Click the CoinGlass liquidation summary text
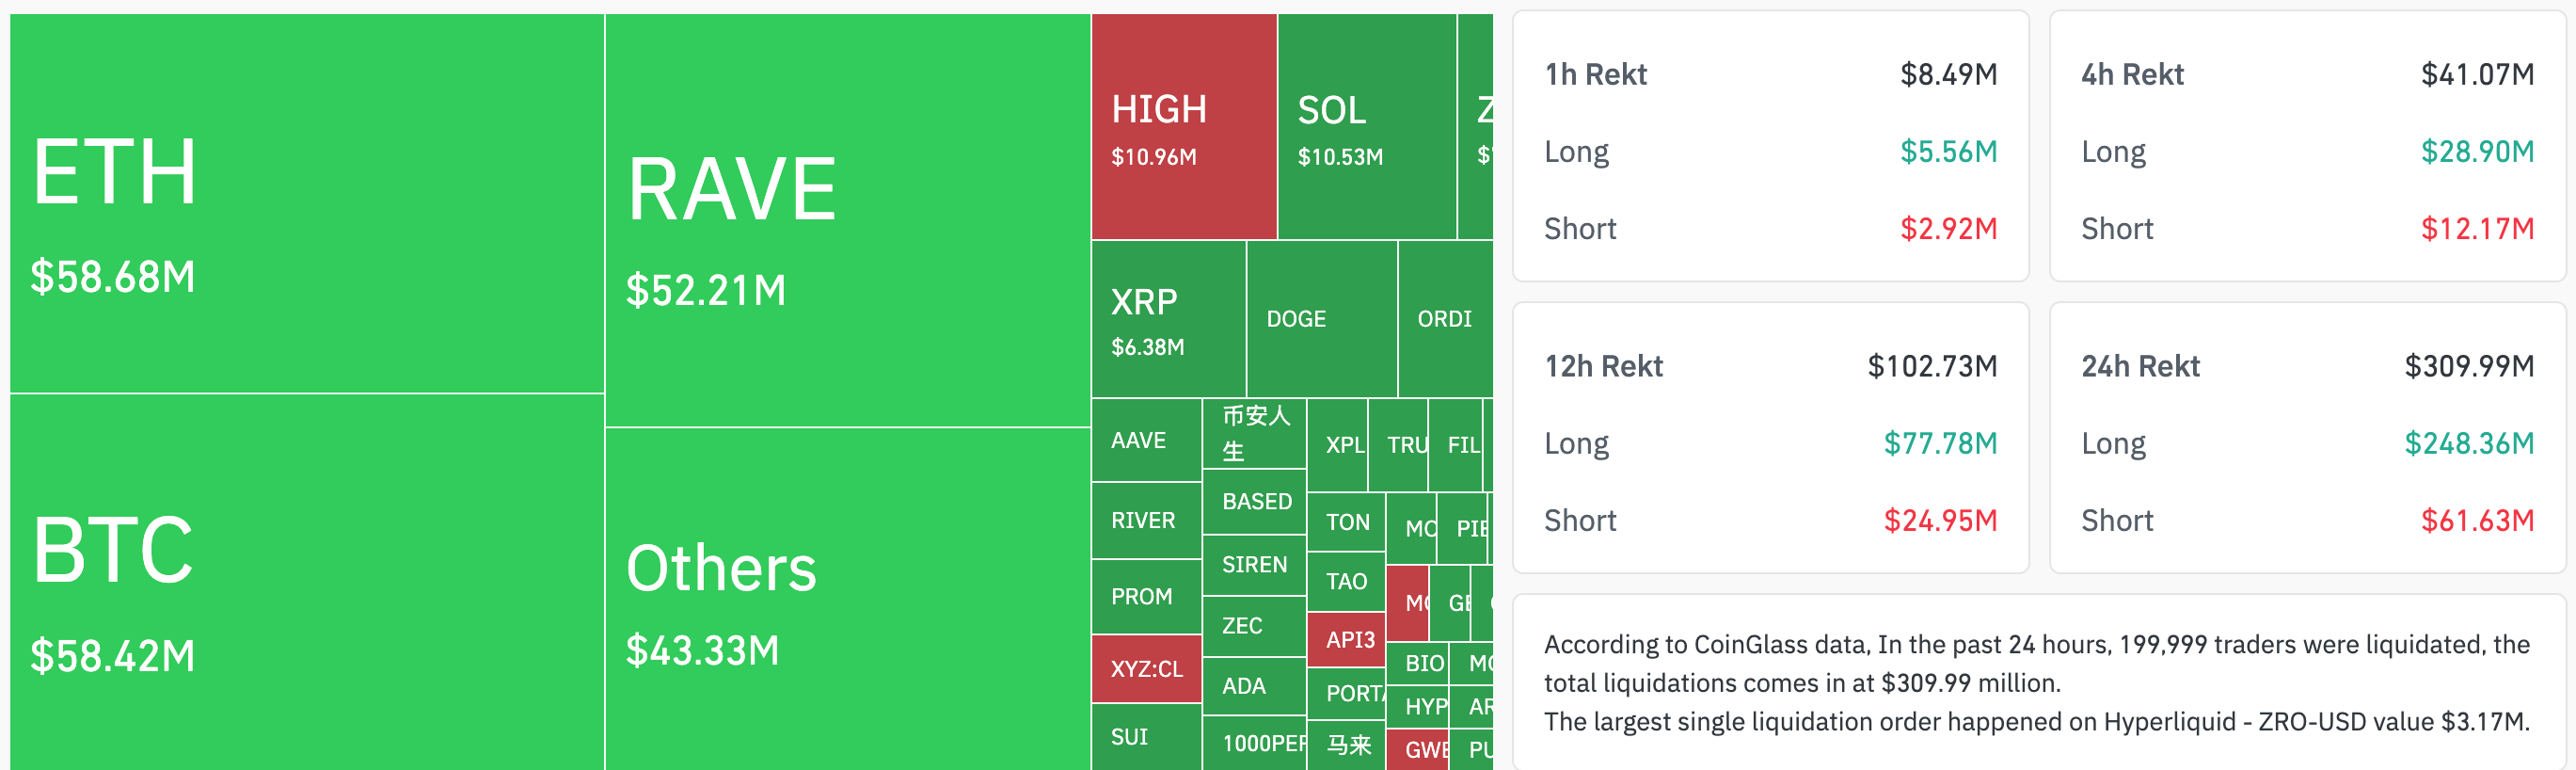Viewport: 2576px width, 770px height. click(2036, 683)
